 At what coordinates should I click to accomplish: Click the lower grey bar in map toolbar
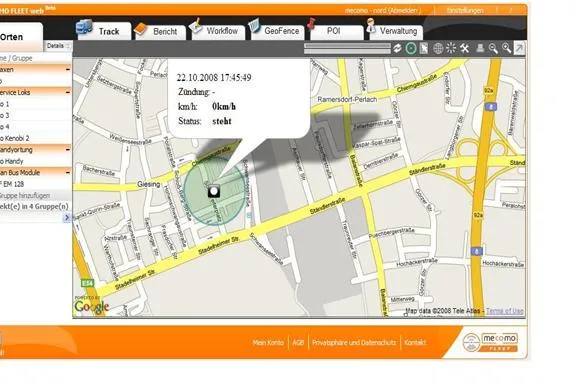pos(347,51)
